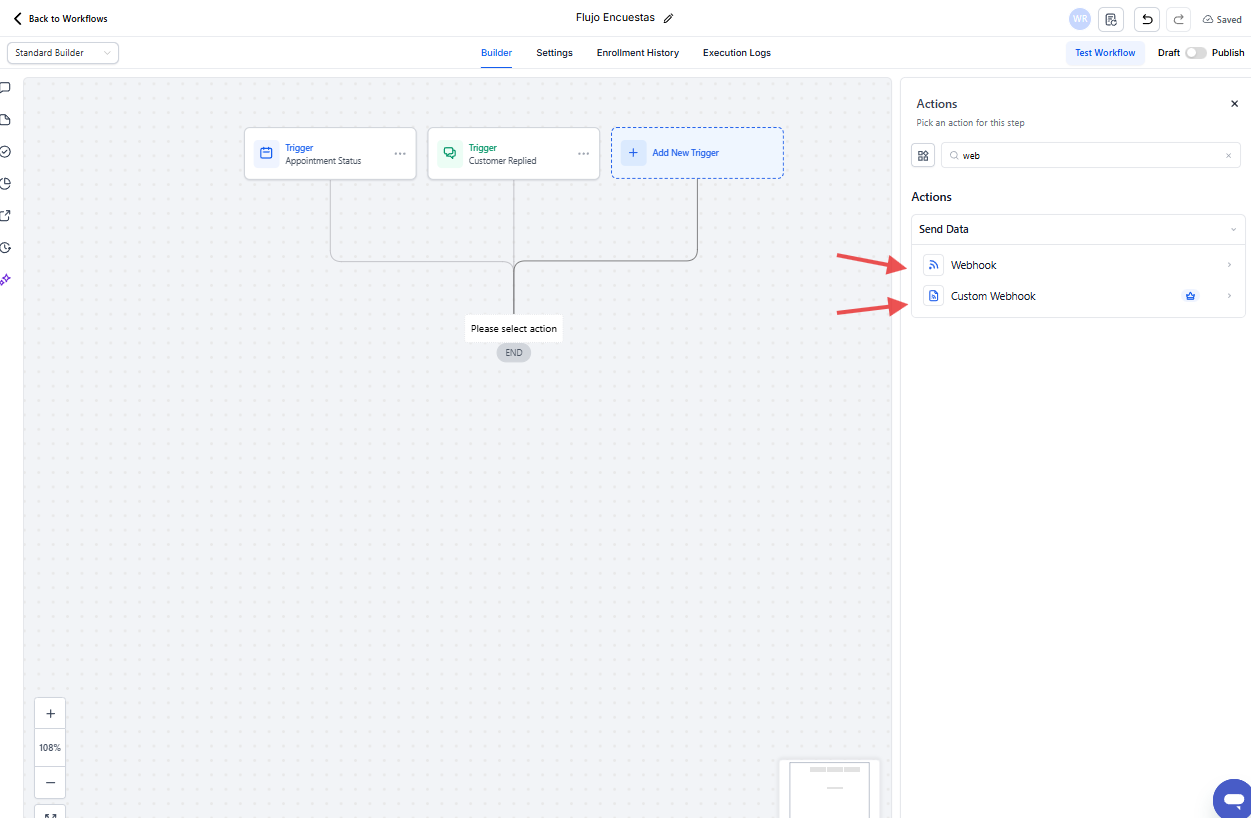Click the zoom in plus button

(x=50, y=714)
